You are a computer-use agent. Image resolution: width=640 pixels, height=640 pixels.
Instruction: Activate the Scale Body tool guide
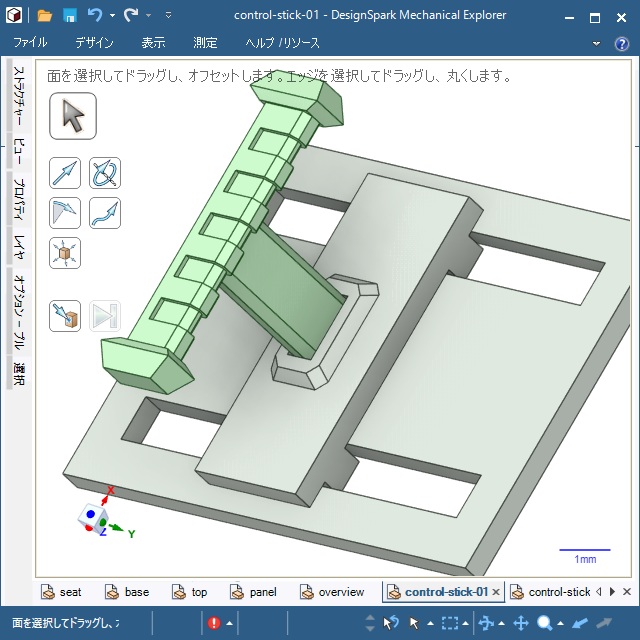click(65, 252)
